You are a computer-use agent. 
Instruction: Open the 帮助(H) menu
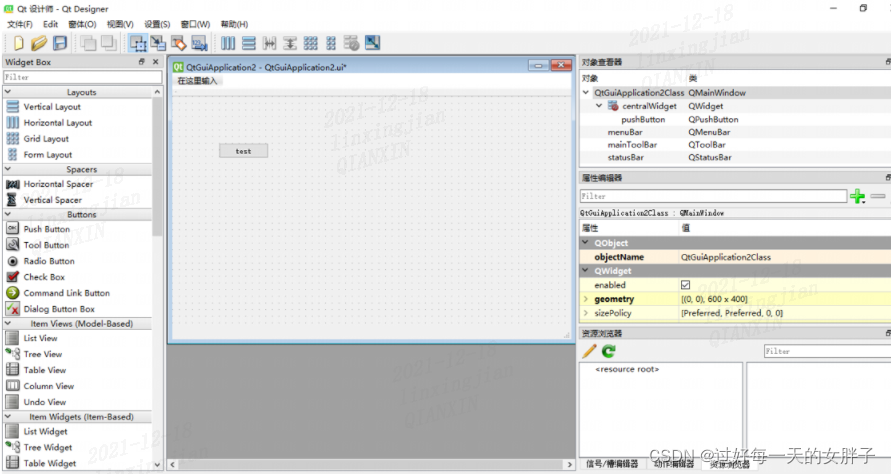(x=234, y=24)
